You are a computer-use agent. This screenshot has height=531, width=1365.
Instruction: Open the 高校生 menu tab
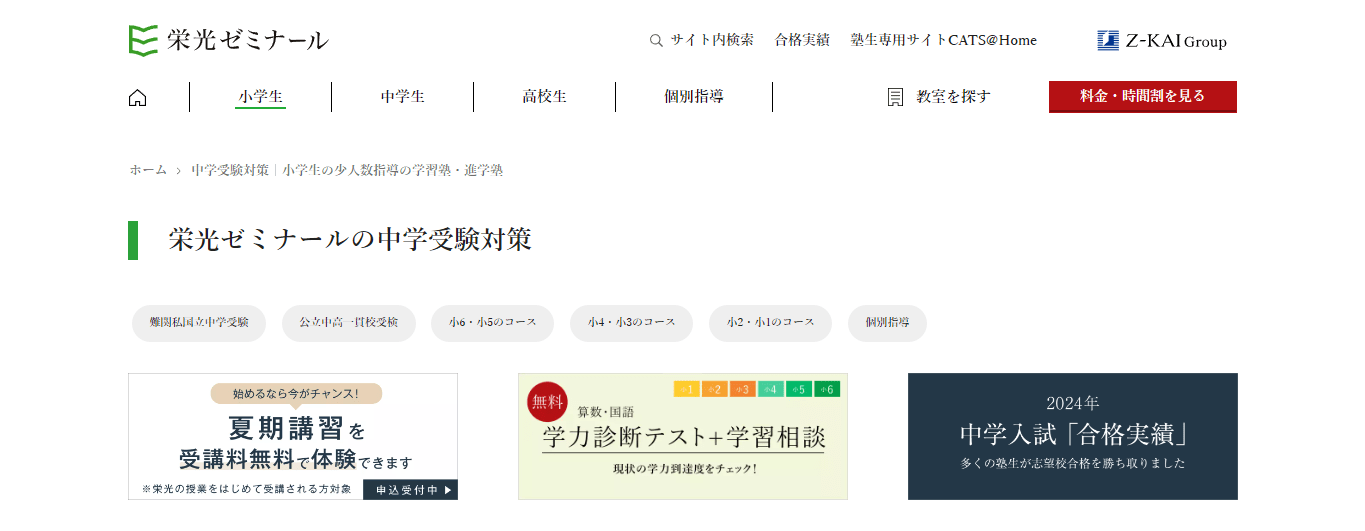click(544, 97)
